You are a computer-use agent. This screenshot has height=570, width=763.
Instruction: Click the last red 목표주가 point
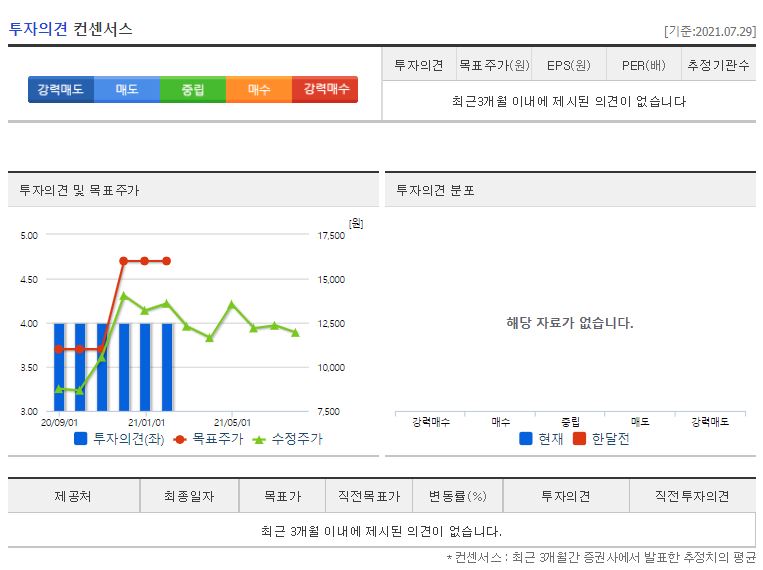pyautogui.click(x=166, y=261)
